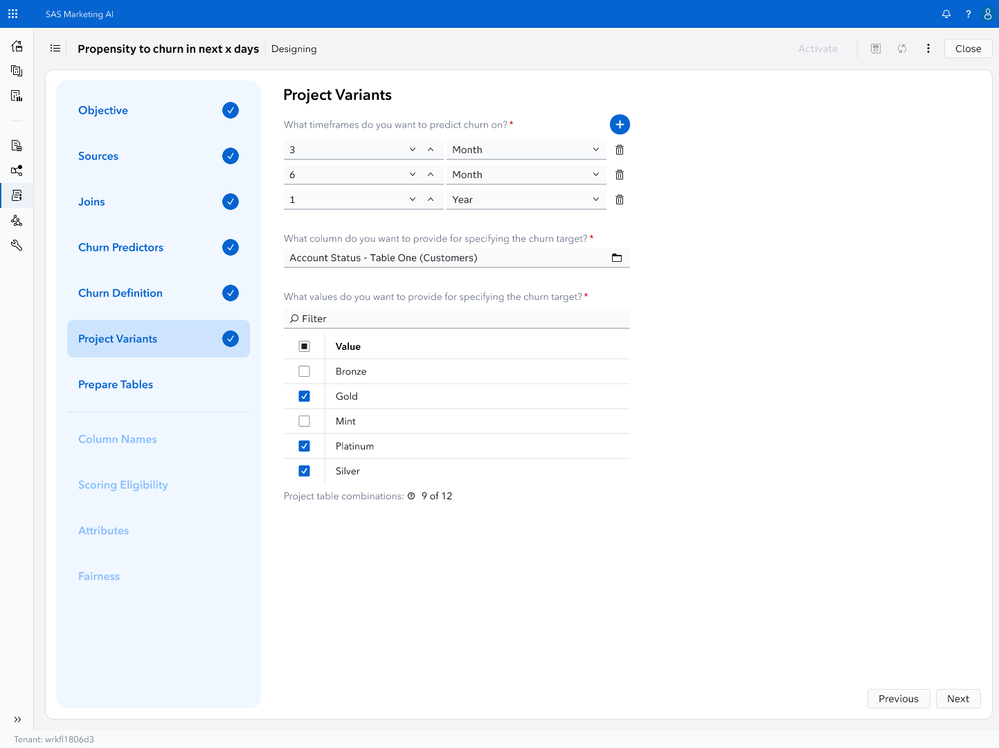The image size is (999, 748).
Task: Switch to the Churn Predictors step
Action: click(x=120, y=247)
